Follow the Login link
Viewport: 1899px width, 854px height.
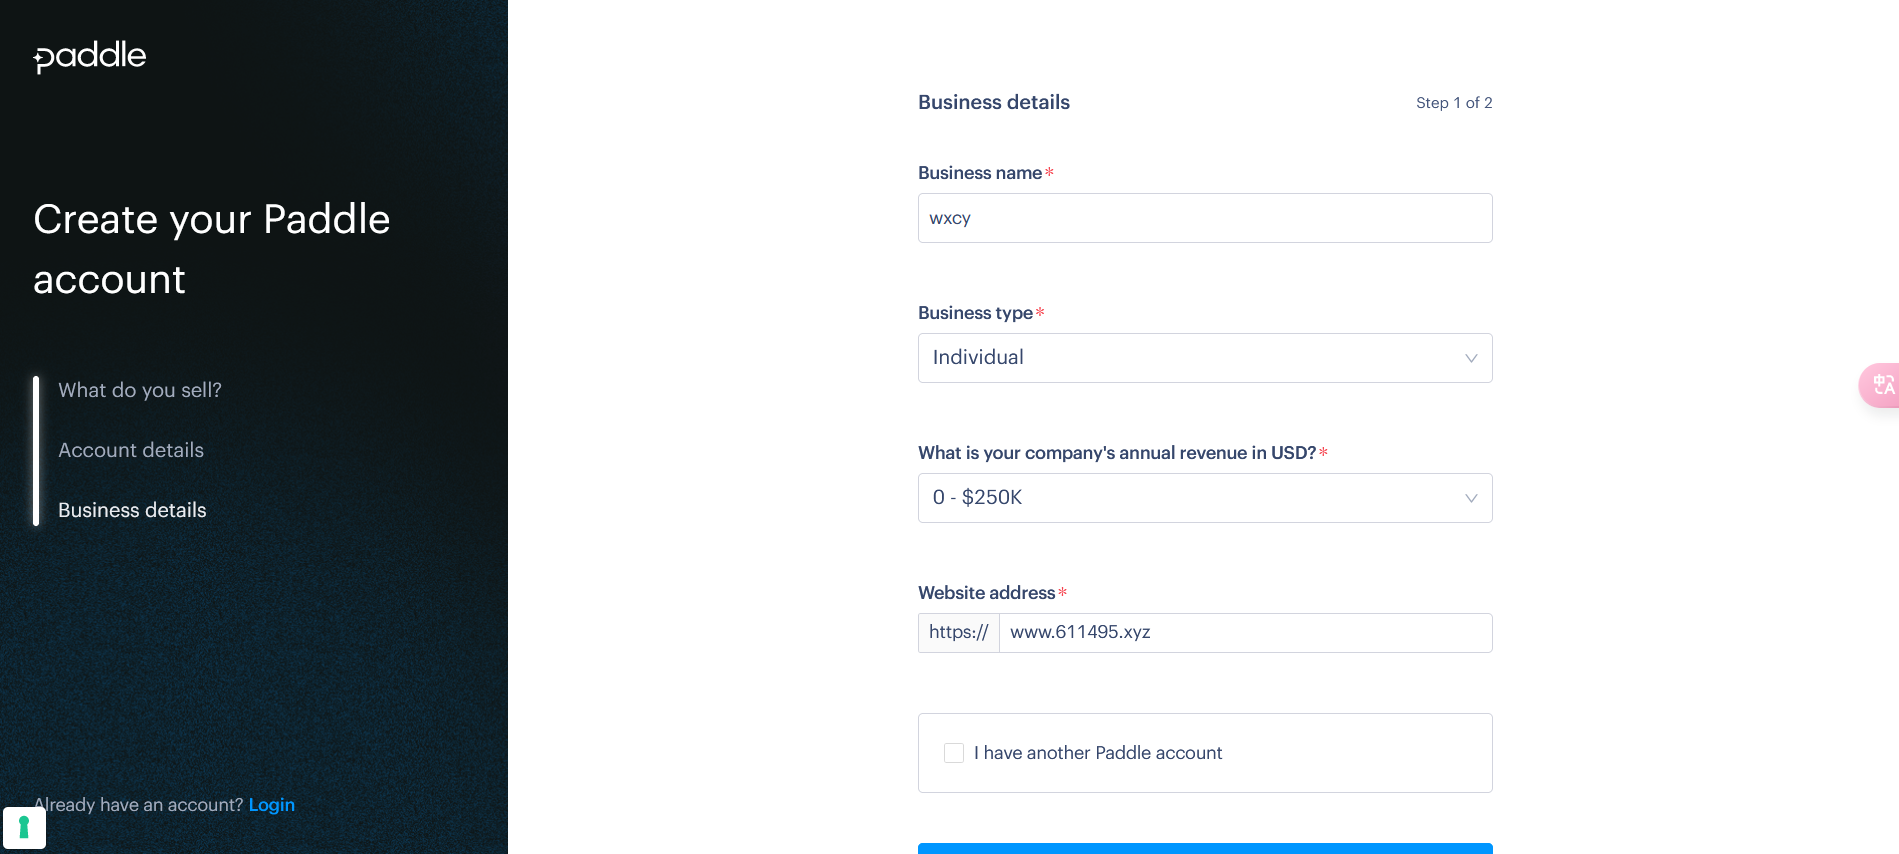point(272,805)
